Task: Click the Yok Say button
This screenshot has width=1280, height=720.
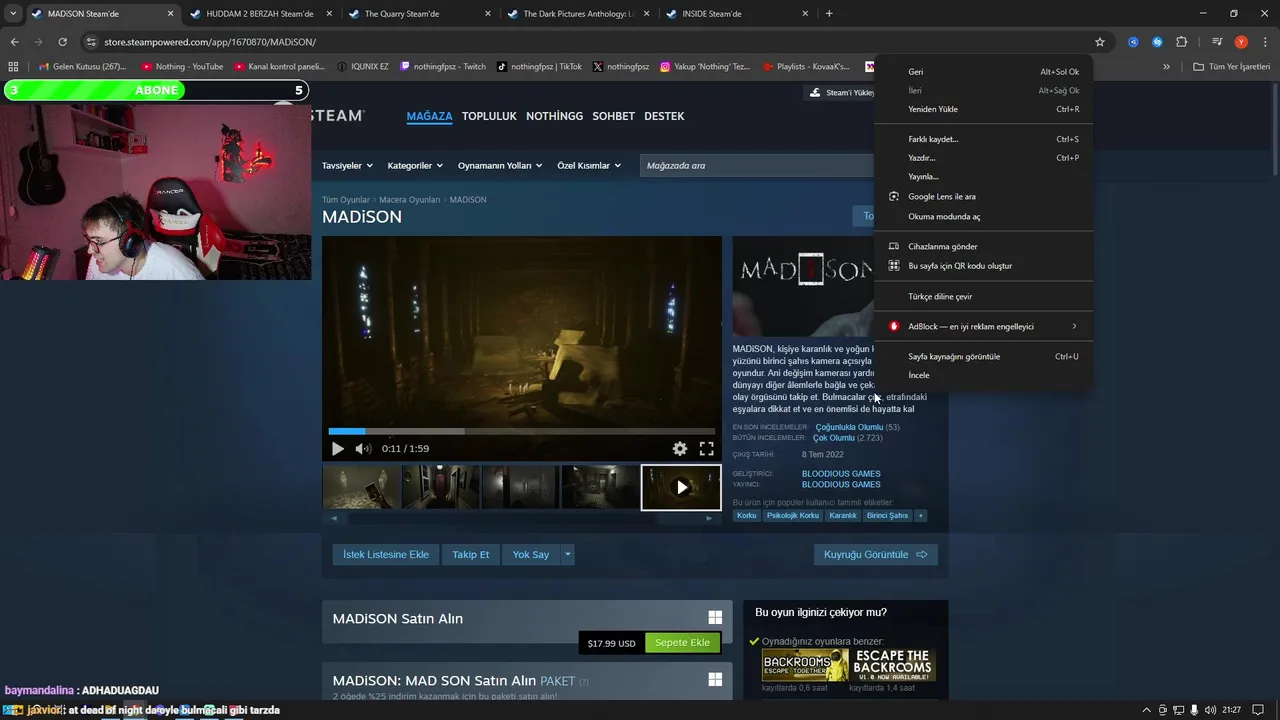Action: (531, 554)
